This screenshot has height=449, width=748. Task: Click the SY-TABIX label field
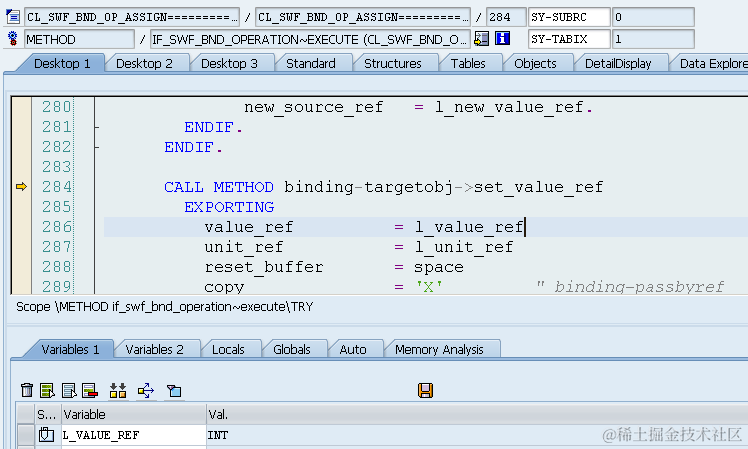pos(569,39)
